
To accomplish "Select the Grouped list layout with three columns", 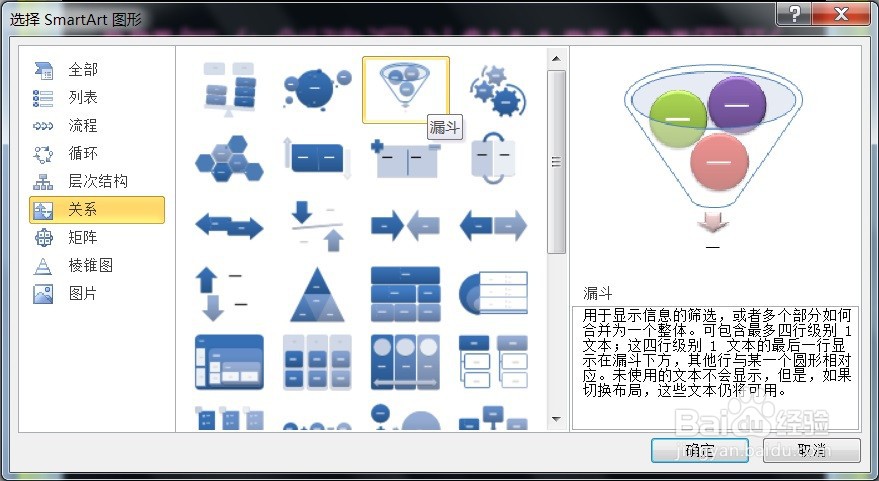I will click(x=317, y=362).
